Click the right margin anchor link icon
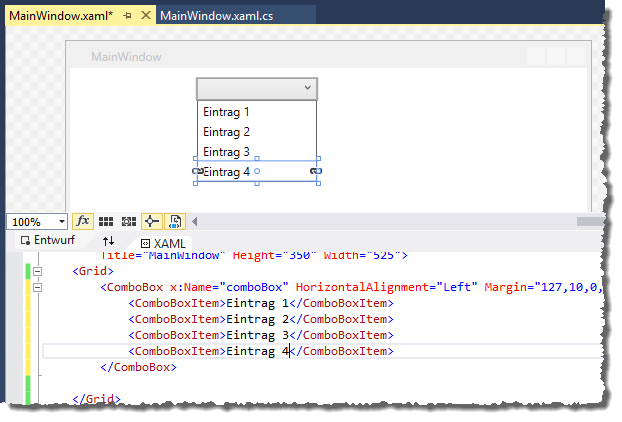This screenshot has width=622, height=422. [x=316, y=172]
